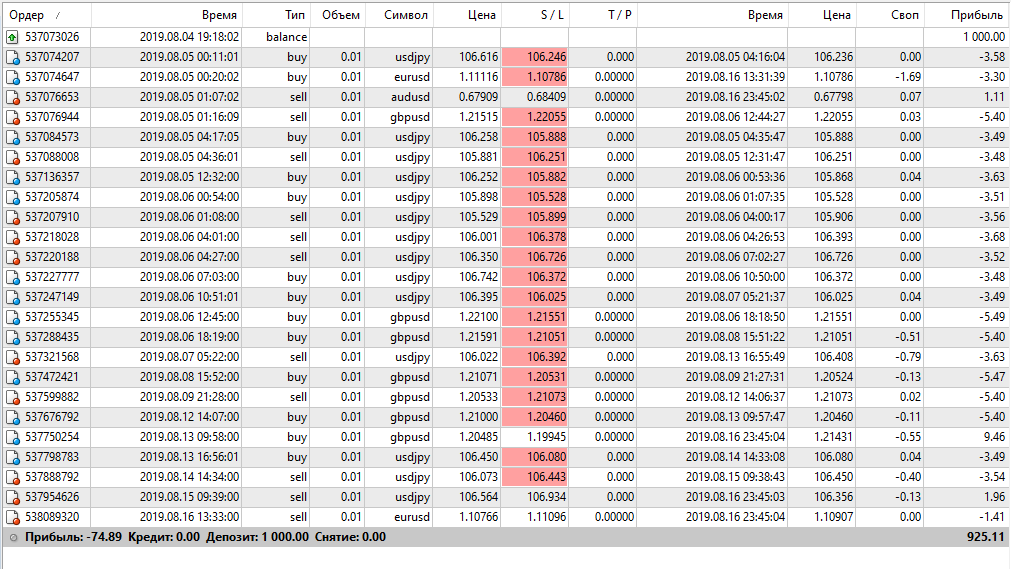Click the sell order icon for 537888792
Screen dimensions: 1011x569
pos(12,477)
